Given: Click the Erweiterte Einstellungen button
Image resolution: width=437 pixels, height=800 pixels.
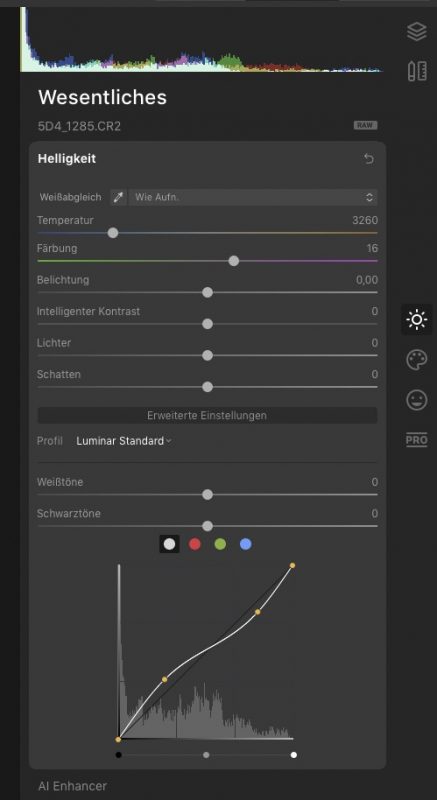Looking at the screenshot, I should click(207, 415).
